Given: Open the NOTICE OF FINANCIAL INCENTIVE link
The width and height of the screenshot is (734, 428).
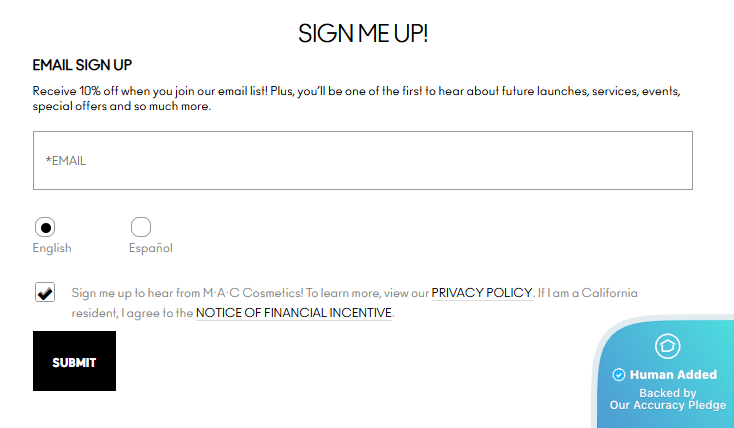Looking at the screenshot, I should click(294, 313).
